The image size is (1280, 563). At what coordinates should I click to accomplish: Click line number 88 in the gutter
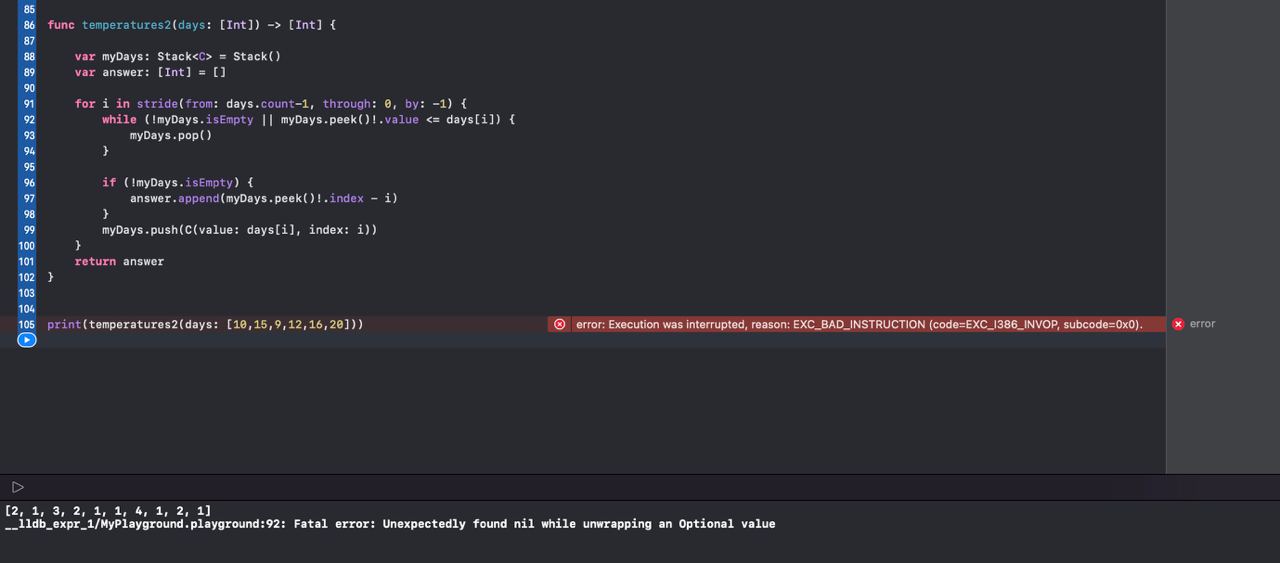coord(28,57)
